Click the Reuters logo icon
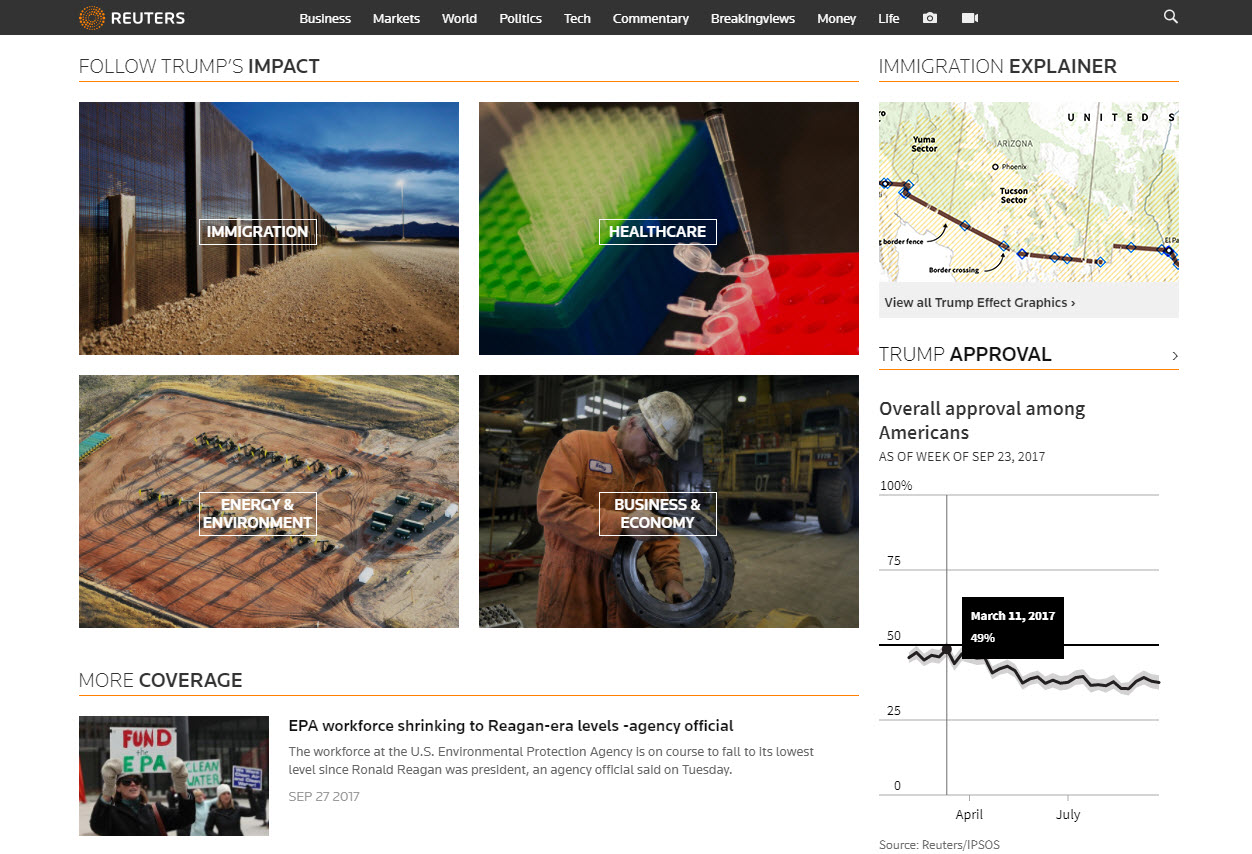 tap(92, 18)
